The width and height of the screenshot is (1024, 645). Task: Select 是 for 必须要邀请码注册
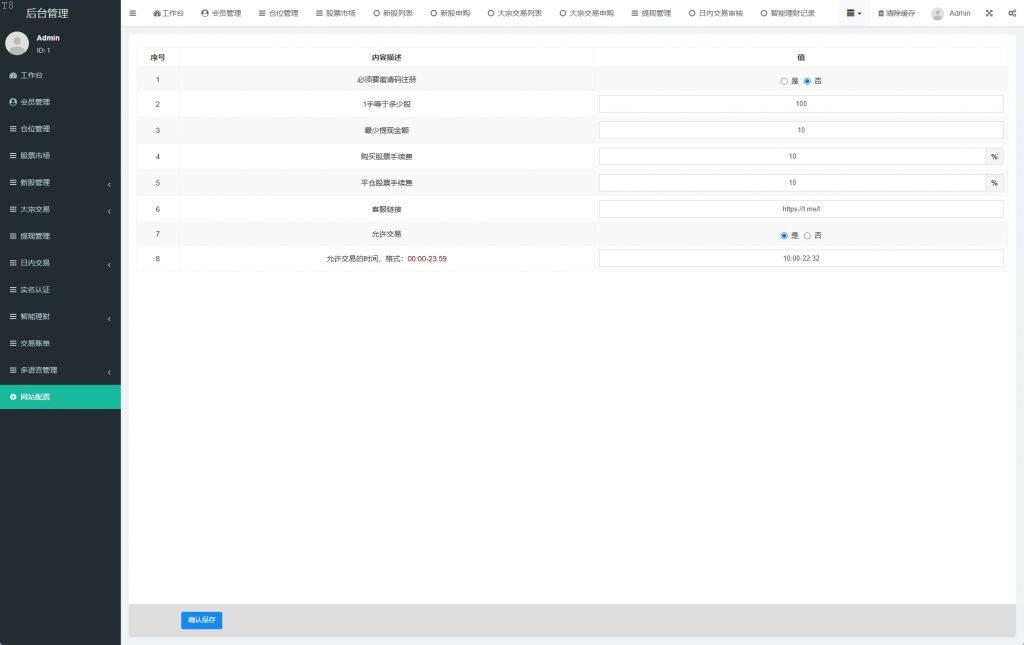coord(784,81)
